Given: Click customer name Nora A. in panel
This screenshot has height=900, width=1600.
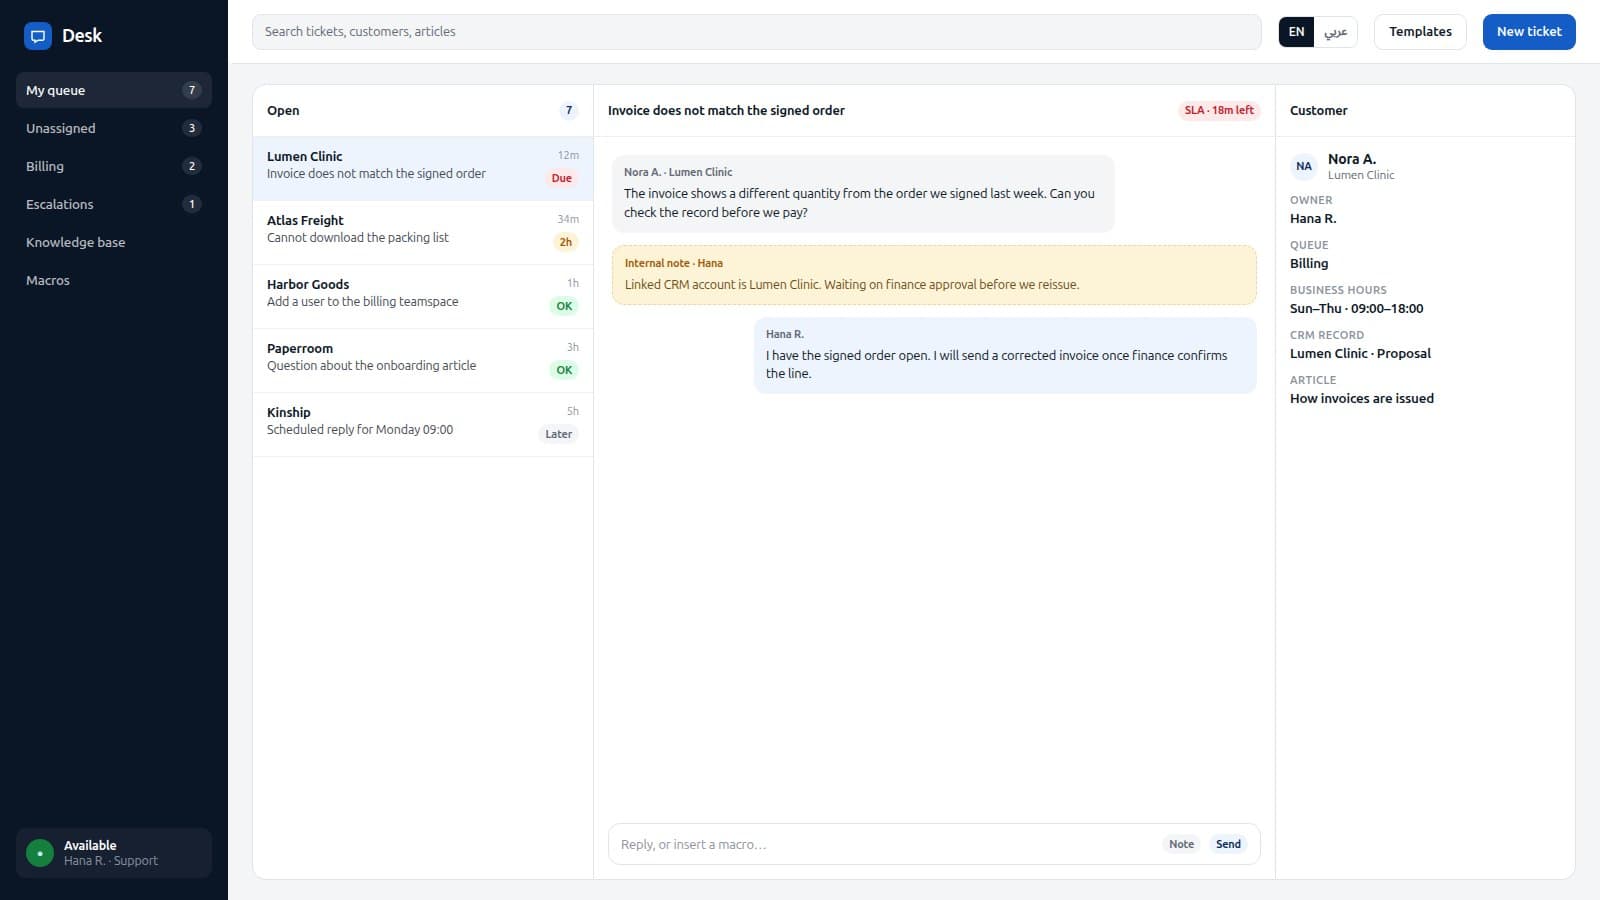Looking at the screenshot, I should (1352, 159).
